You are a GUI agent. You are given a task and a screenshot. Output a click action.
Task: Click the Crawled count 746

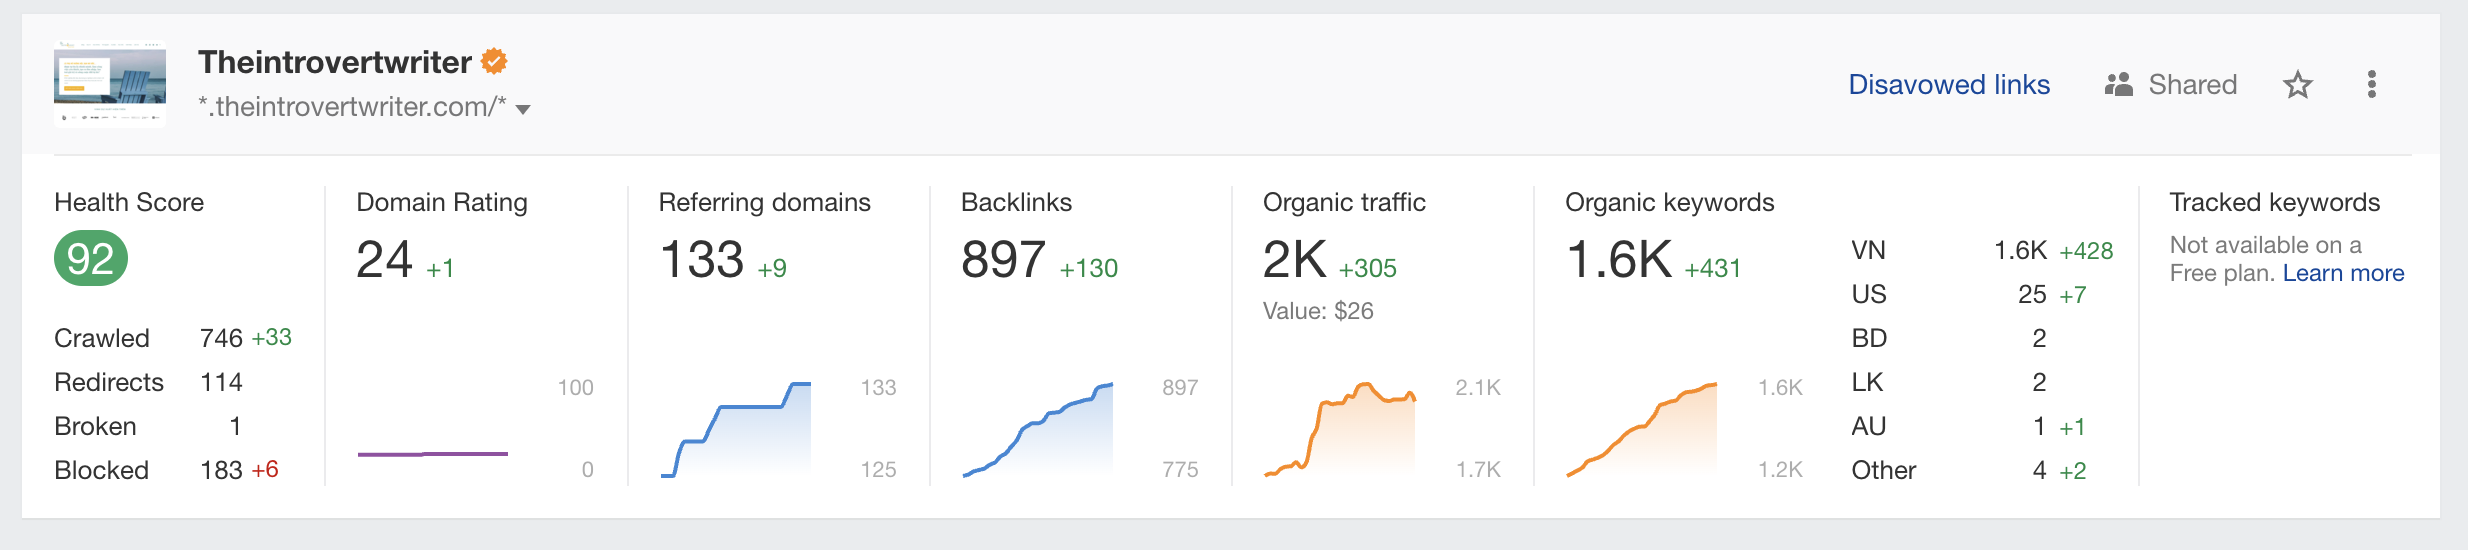221,338
